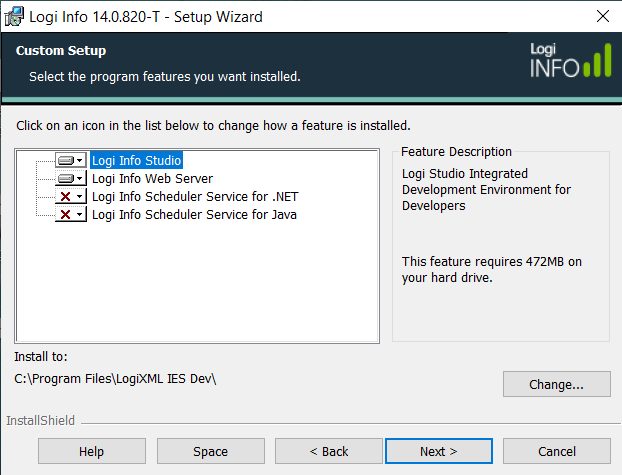Open install-state dropdown for Logi Info Web Server
Image resolution: width=622 pixels, height=475 pixels.
click(71, 179)
